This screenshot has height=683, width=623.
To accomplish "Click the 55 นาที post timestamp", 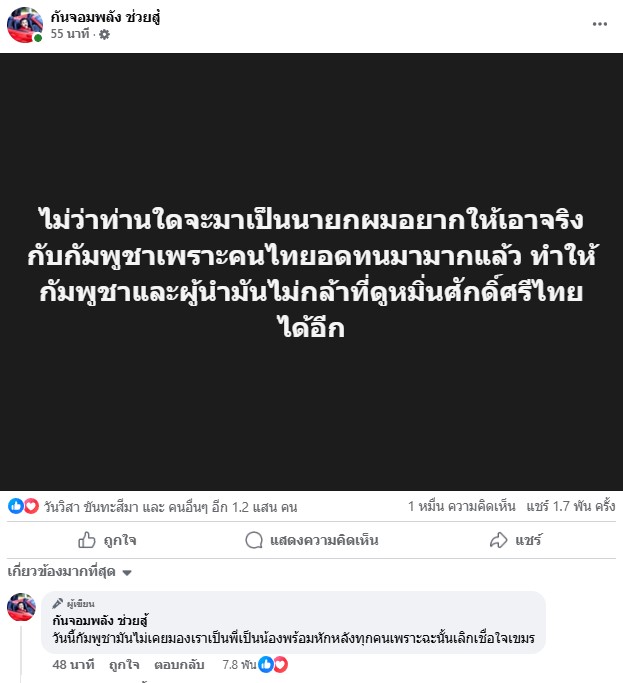I will (x=70, y=34).
